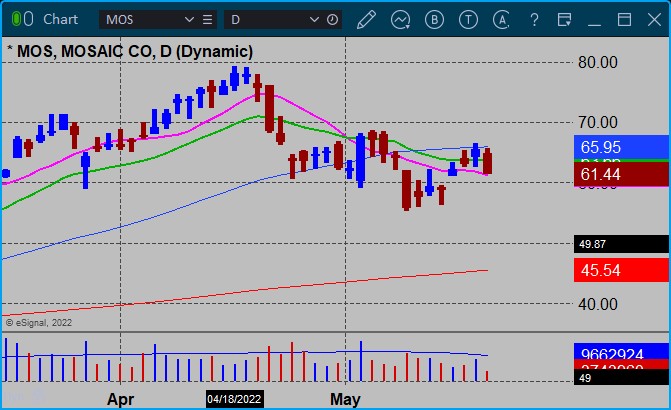Click the 04/18/2022 date marker
This screenshot has width=671, height=410.
235,399
